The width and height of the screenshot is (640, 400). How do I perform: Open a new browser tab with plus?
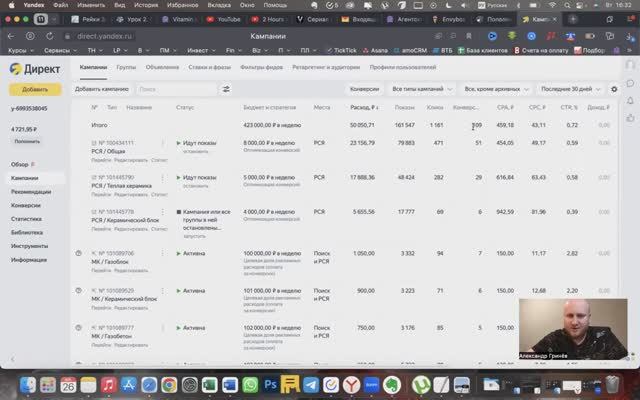(573, 19)
